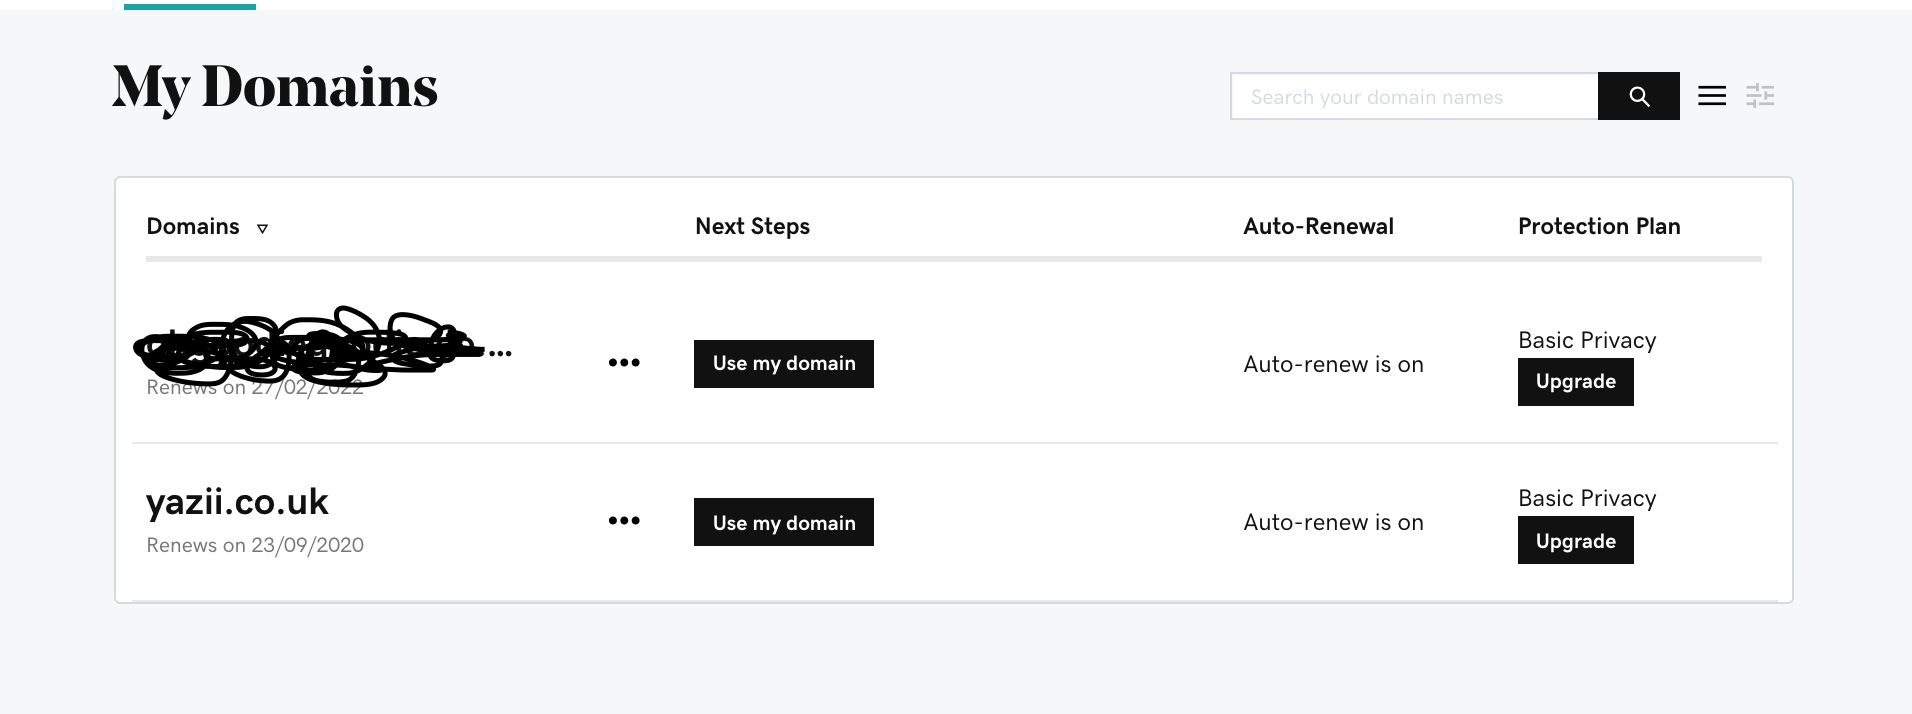Click 'Auto-renew is on' for yazii.co.uk
This screenshot has width=1912, height=714.
click(1333, 522)
